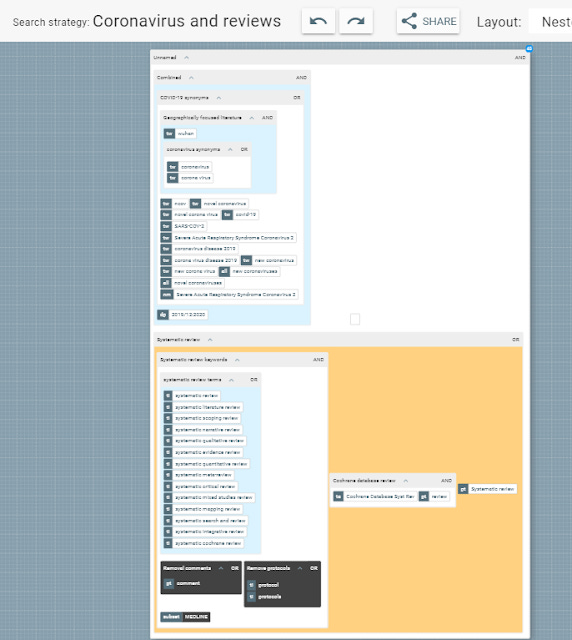Image resolution: width=572 pixels, height=640 pixels.
Task: Open the Layout dropdown
Action: (x=550, y=22)
